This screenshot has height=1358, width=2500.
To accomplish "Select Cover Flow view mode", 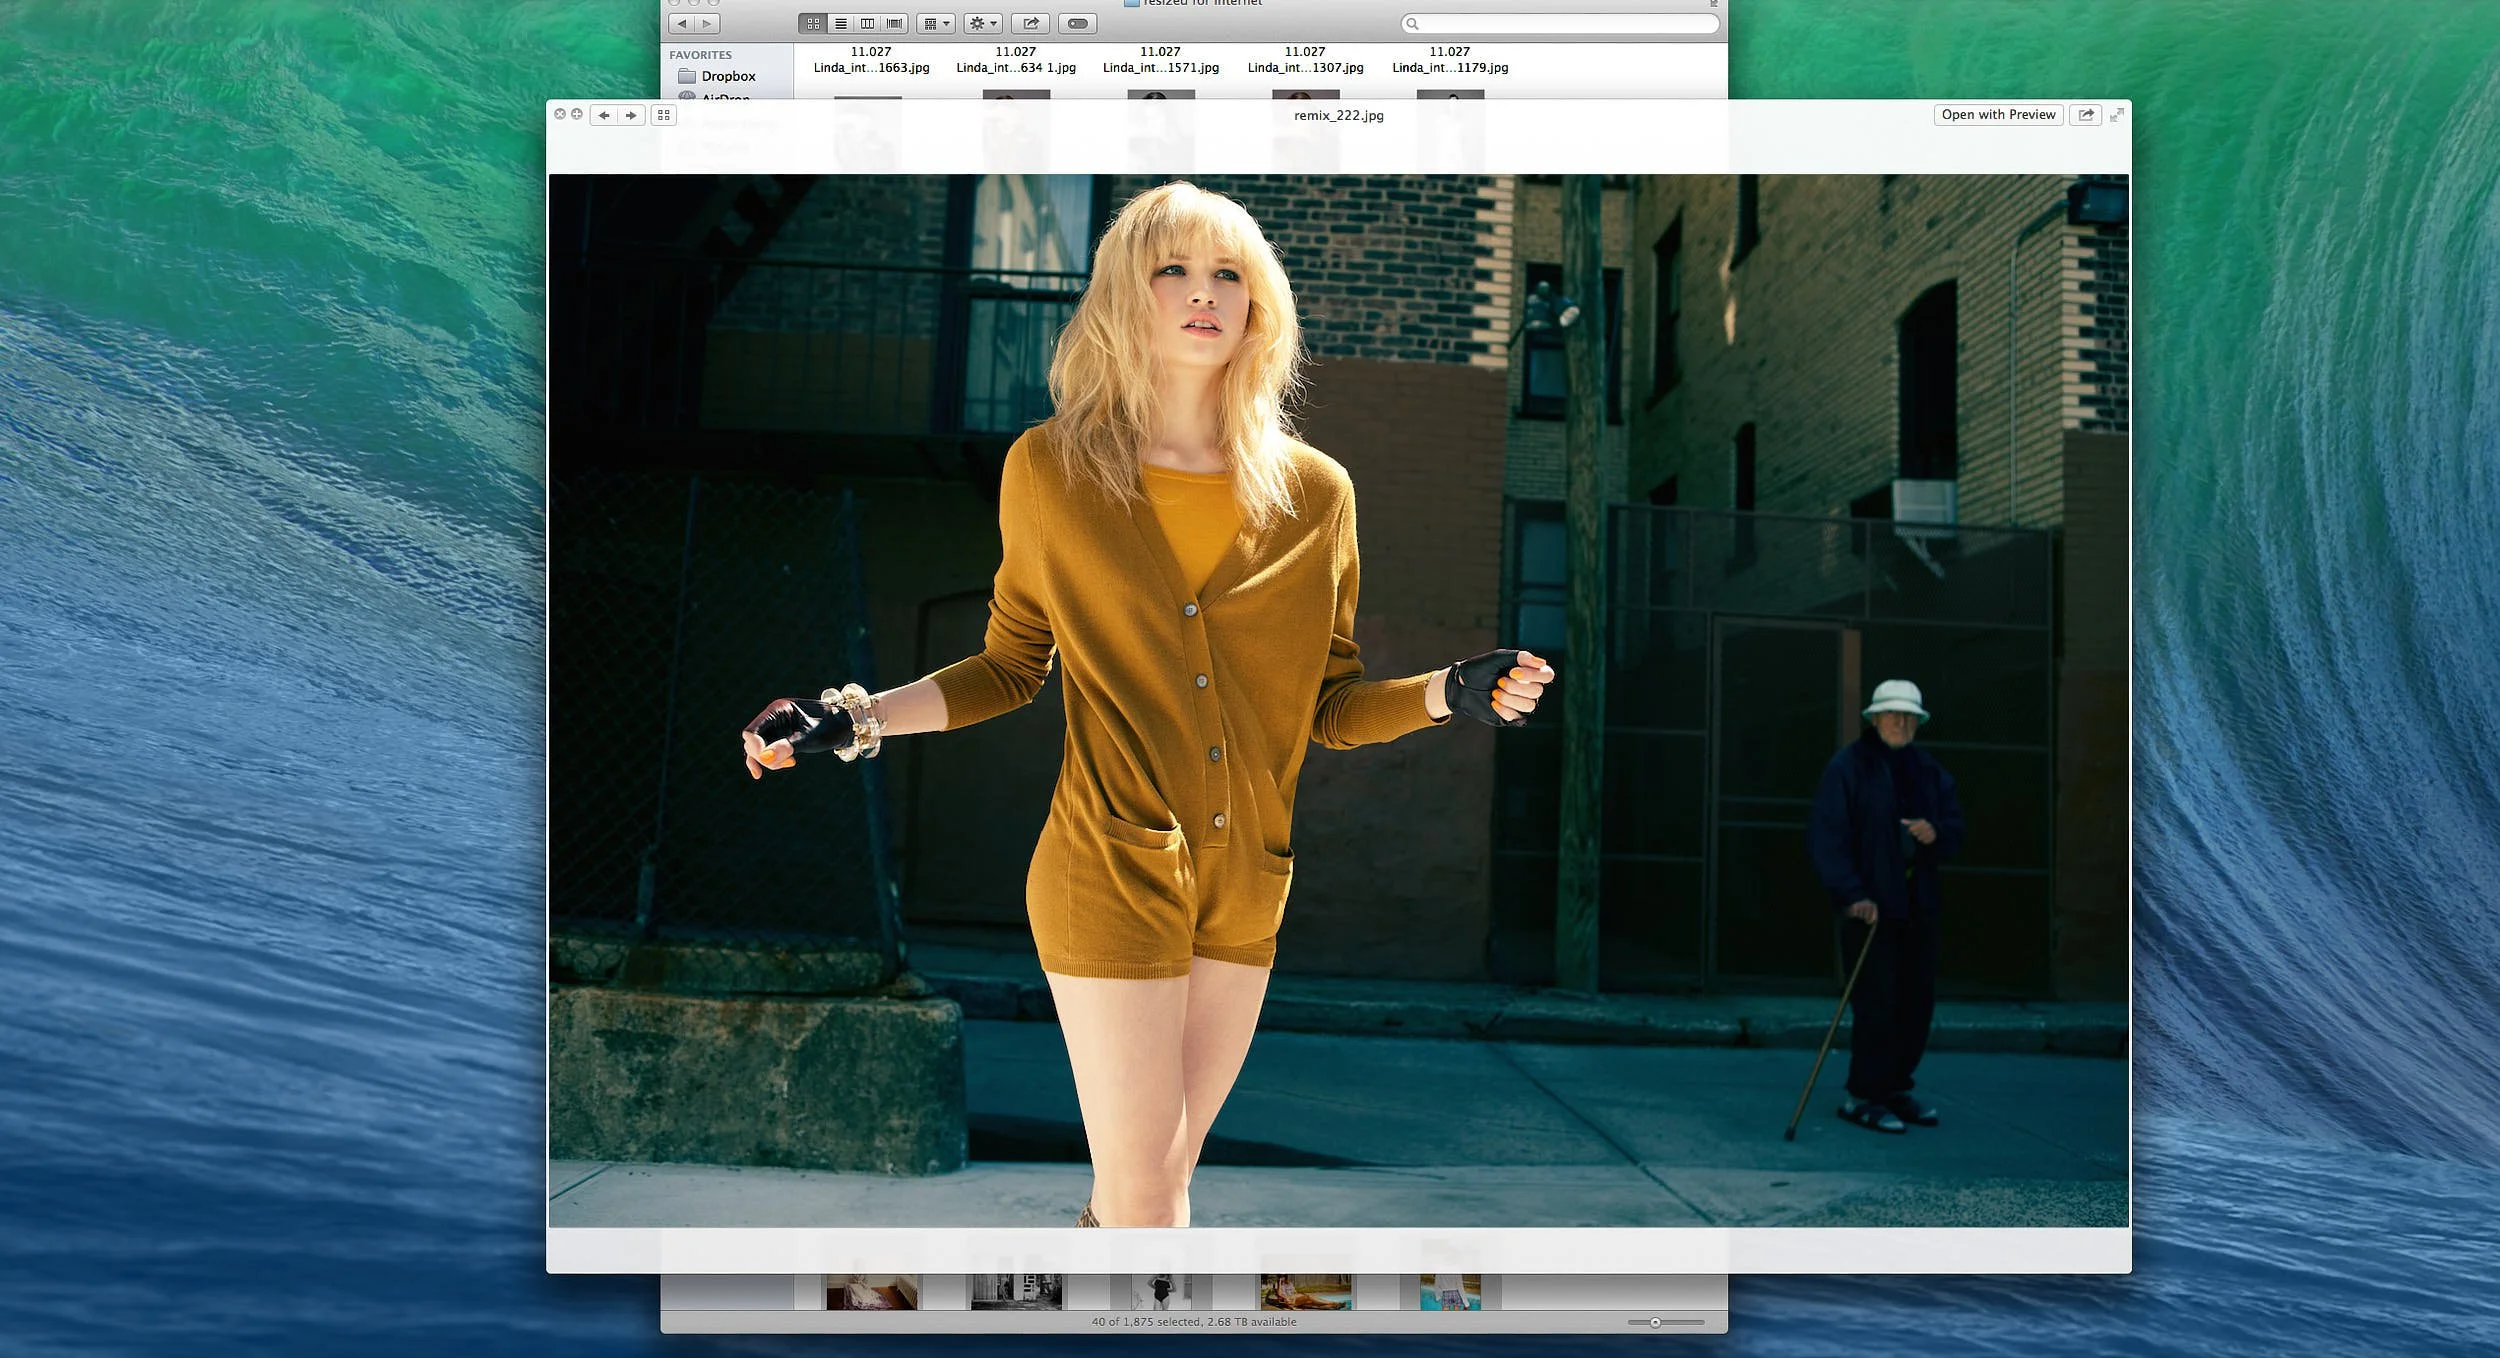I will coord(895,22).
